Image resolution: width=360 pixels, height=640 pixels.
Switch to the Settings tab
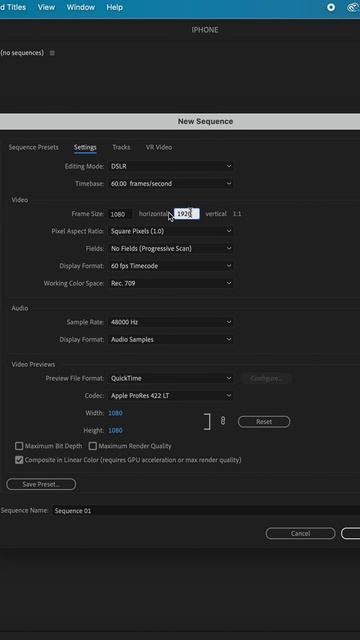click(x=85, y=147)
